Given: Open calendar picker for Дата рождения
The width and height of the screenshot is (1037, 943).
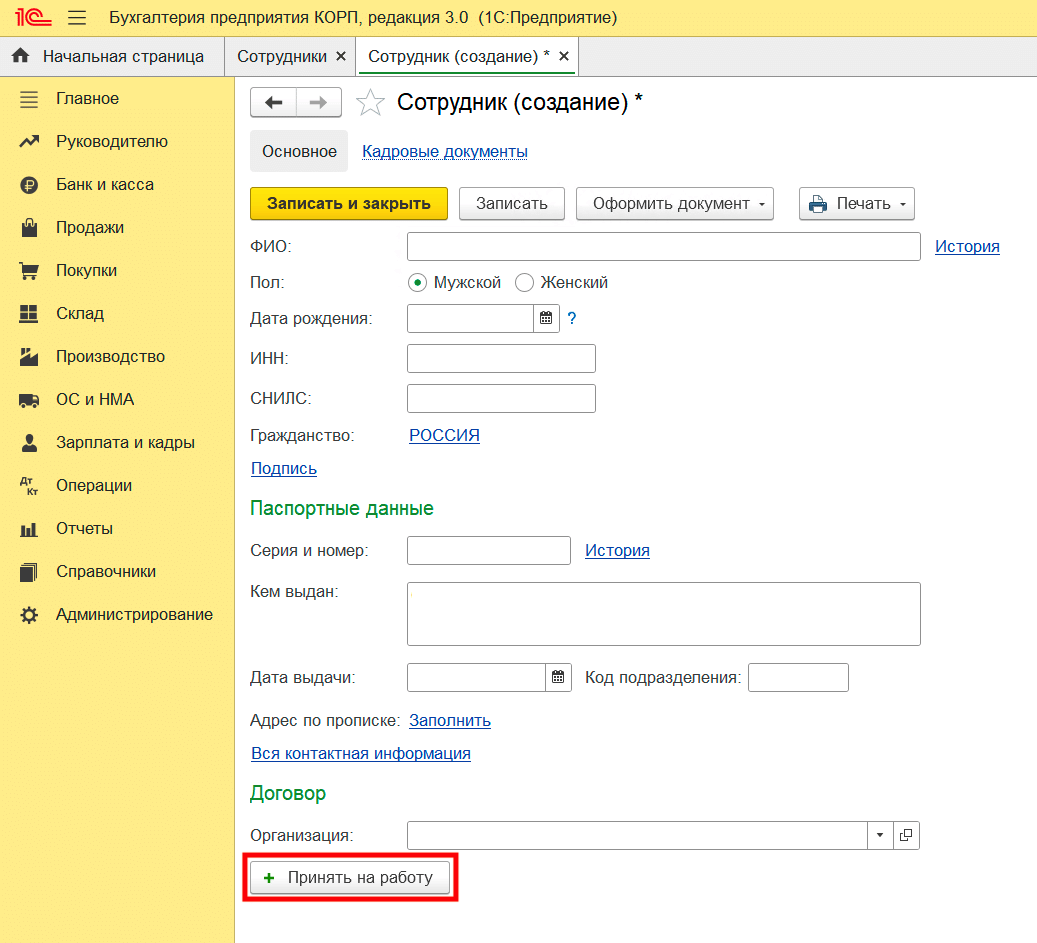Looking at the screenshot, I should click(546, 319).
